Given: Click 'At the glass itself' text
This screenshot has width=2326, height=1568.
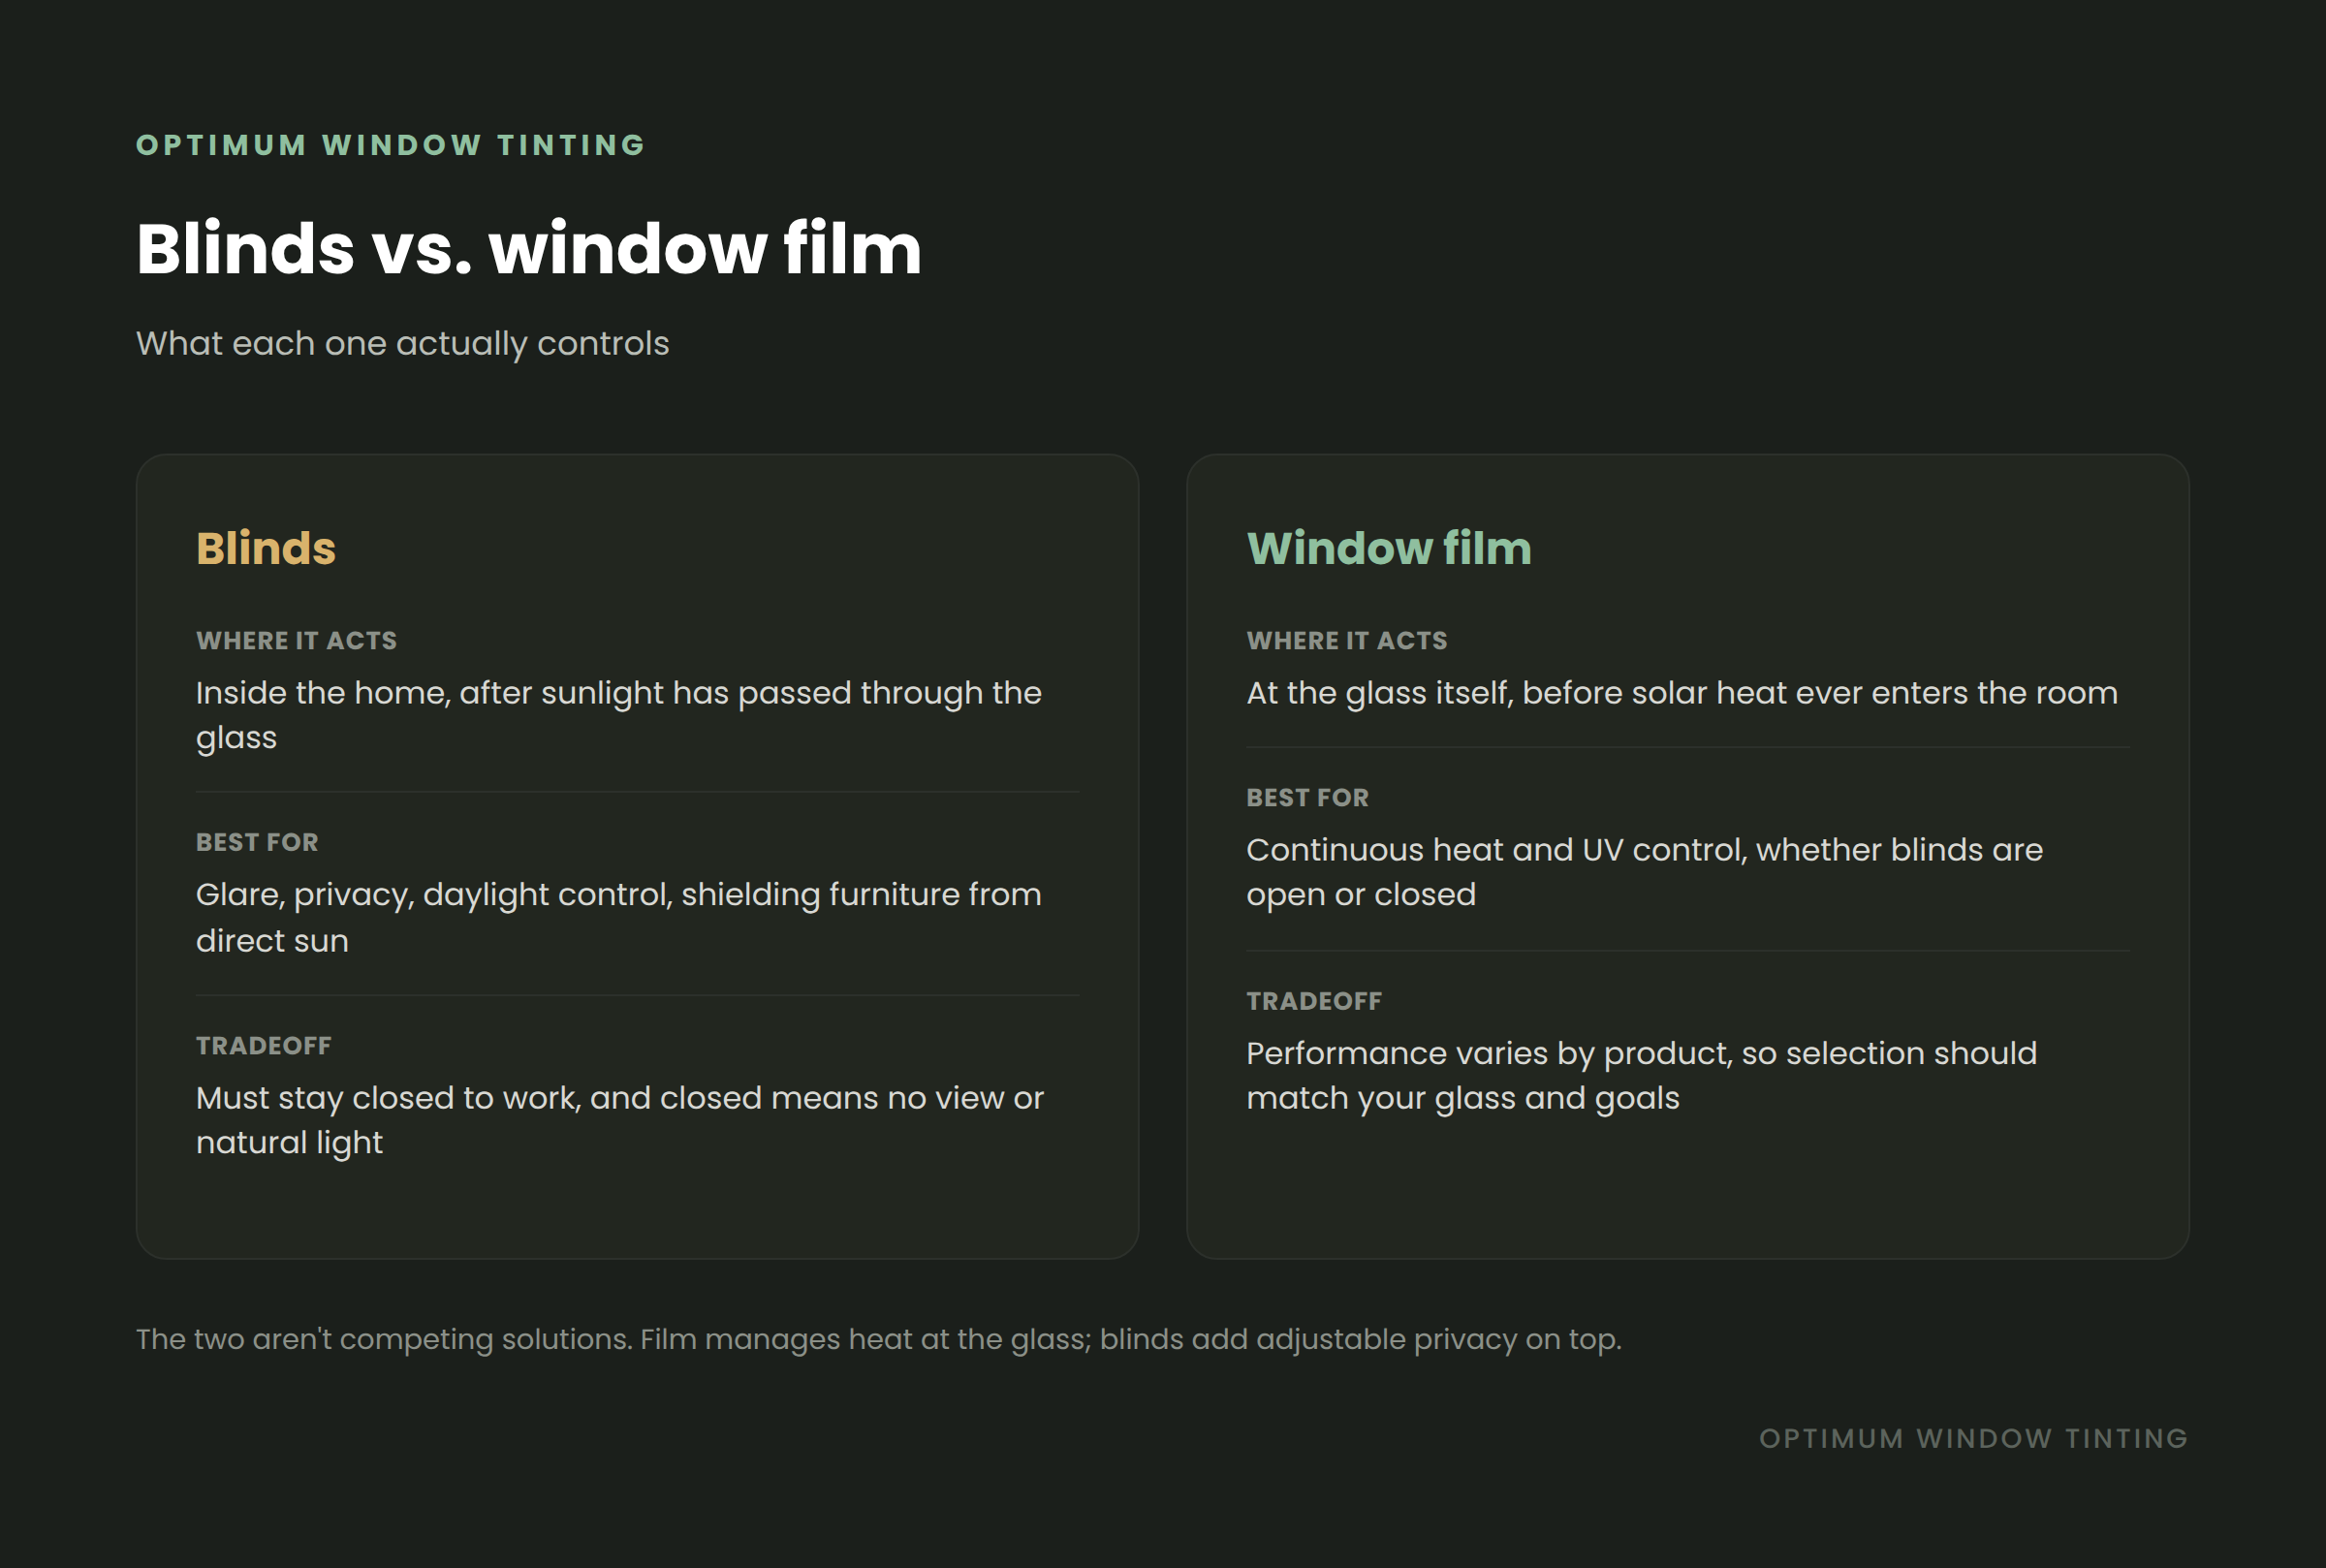Looking at the screenshot, I should click(1378, 692).
